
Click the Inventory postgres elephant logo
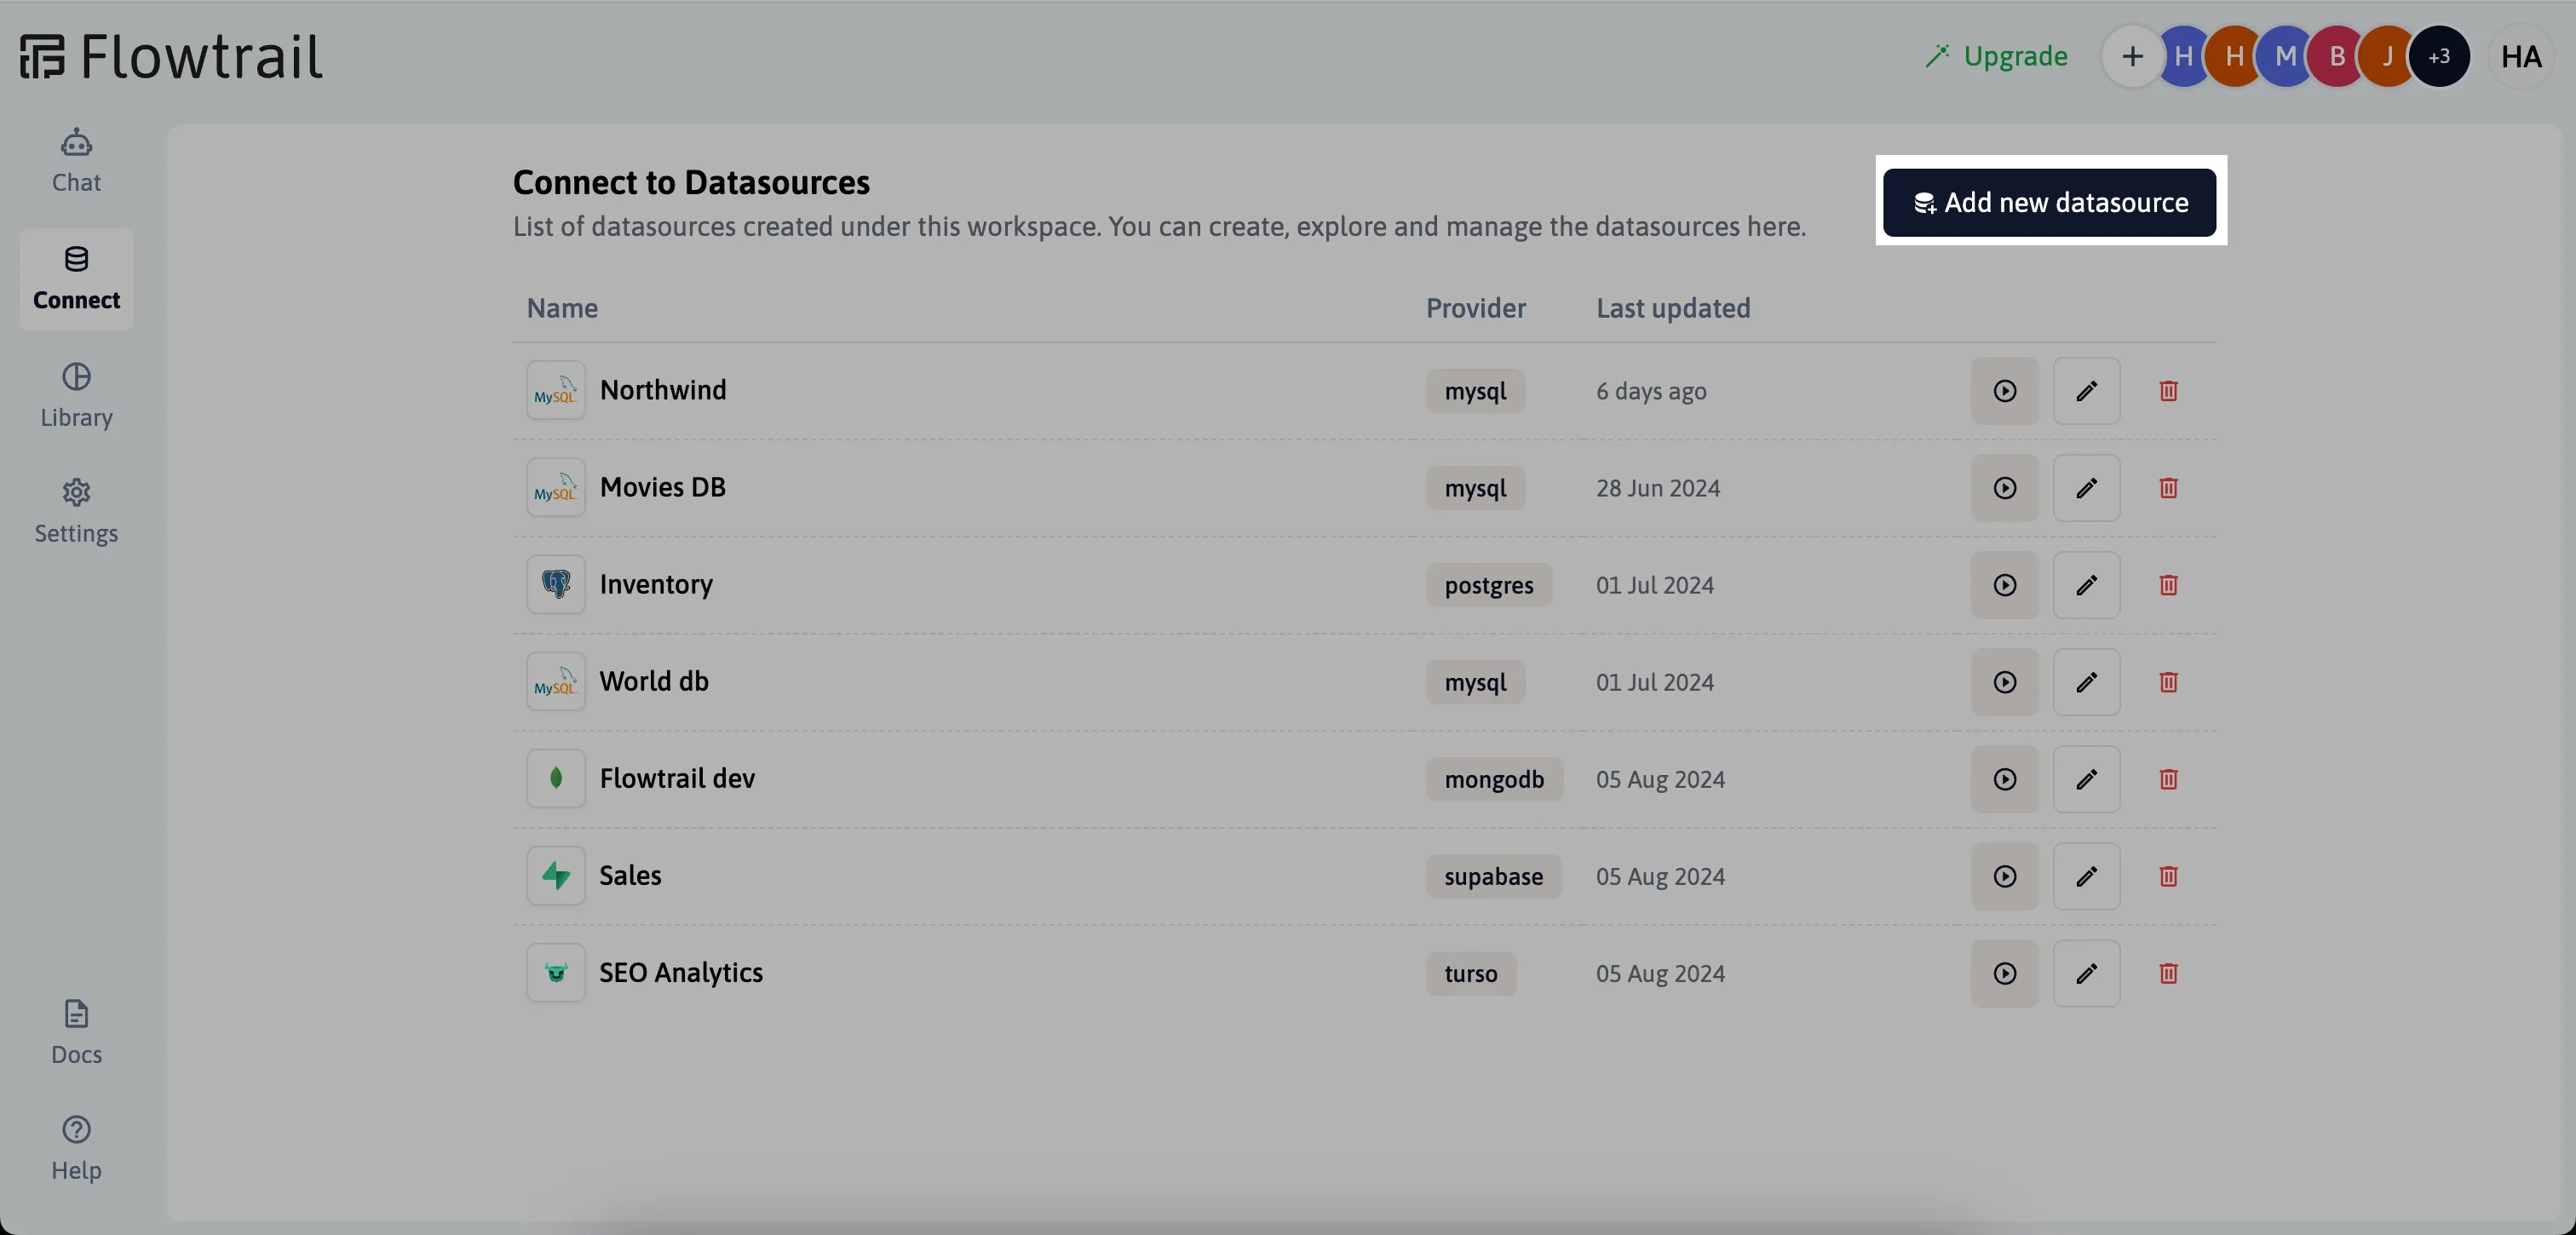(x=556, y=585)
